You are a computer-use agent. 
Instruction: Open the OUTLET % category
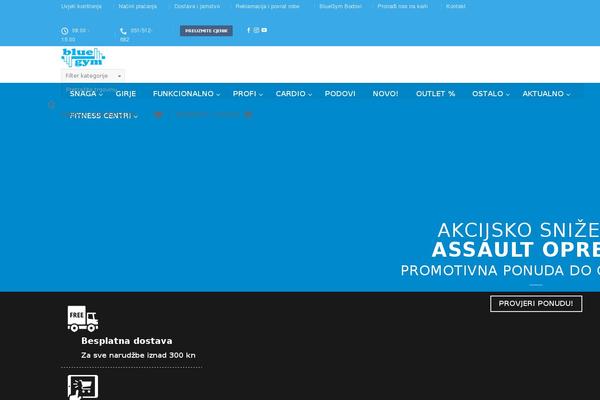(435, 94)
